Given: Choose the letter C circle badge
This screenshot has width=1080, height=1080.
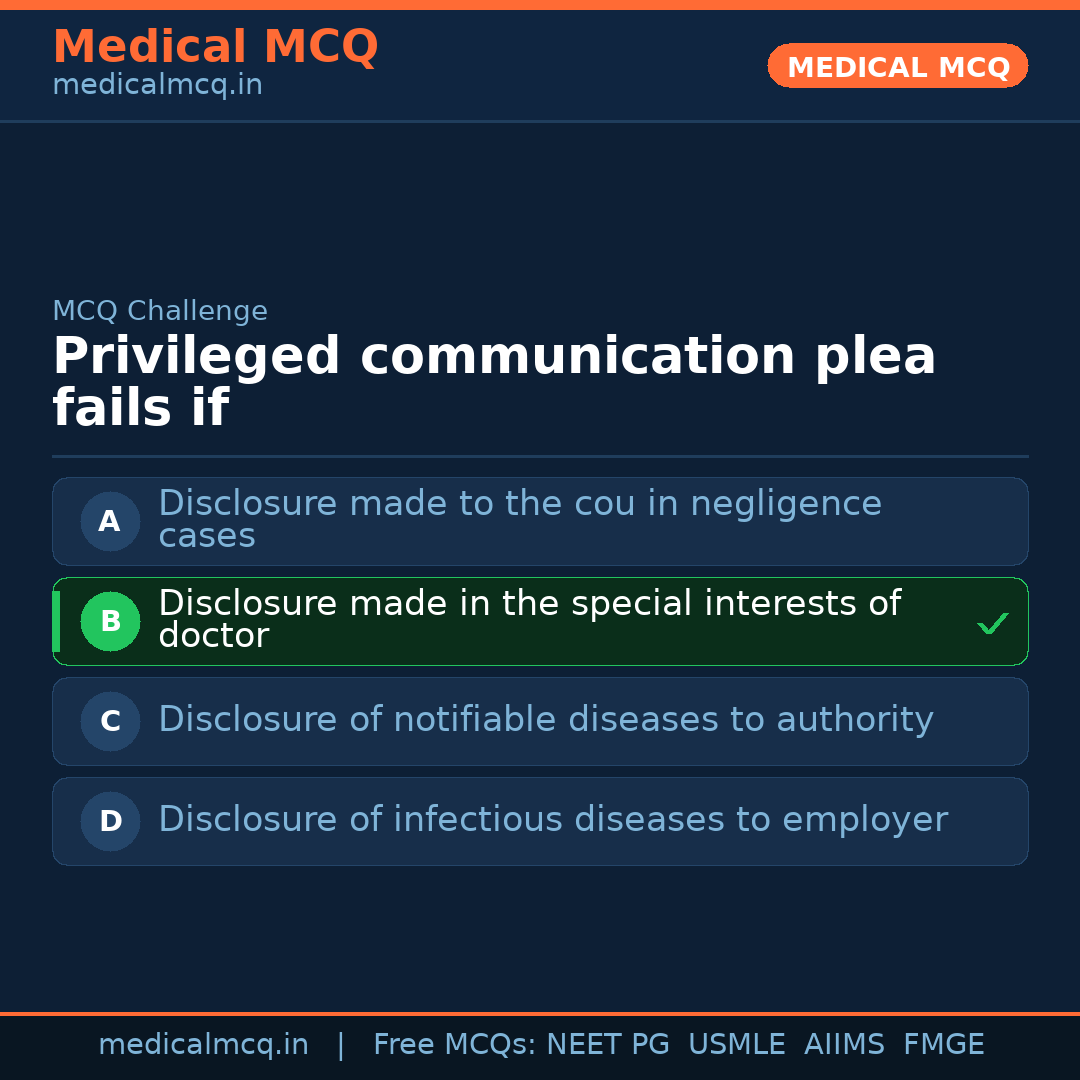Looking at the screenshot, I should pos(110,721).
